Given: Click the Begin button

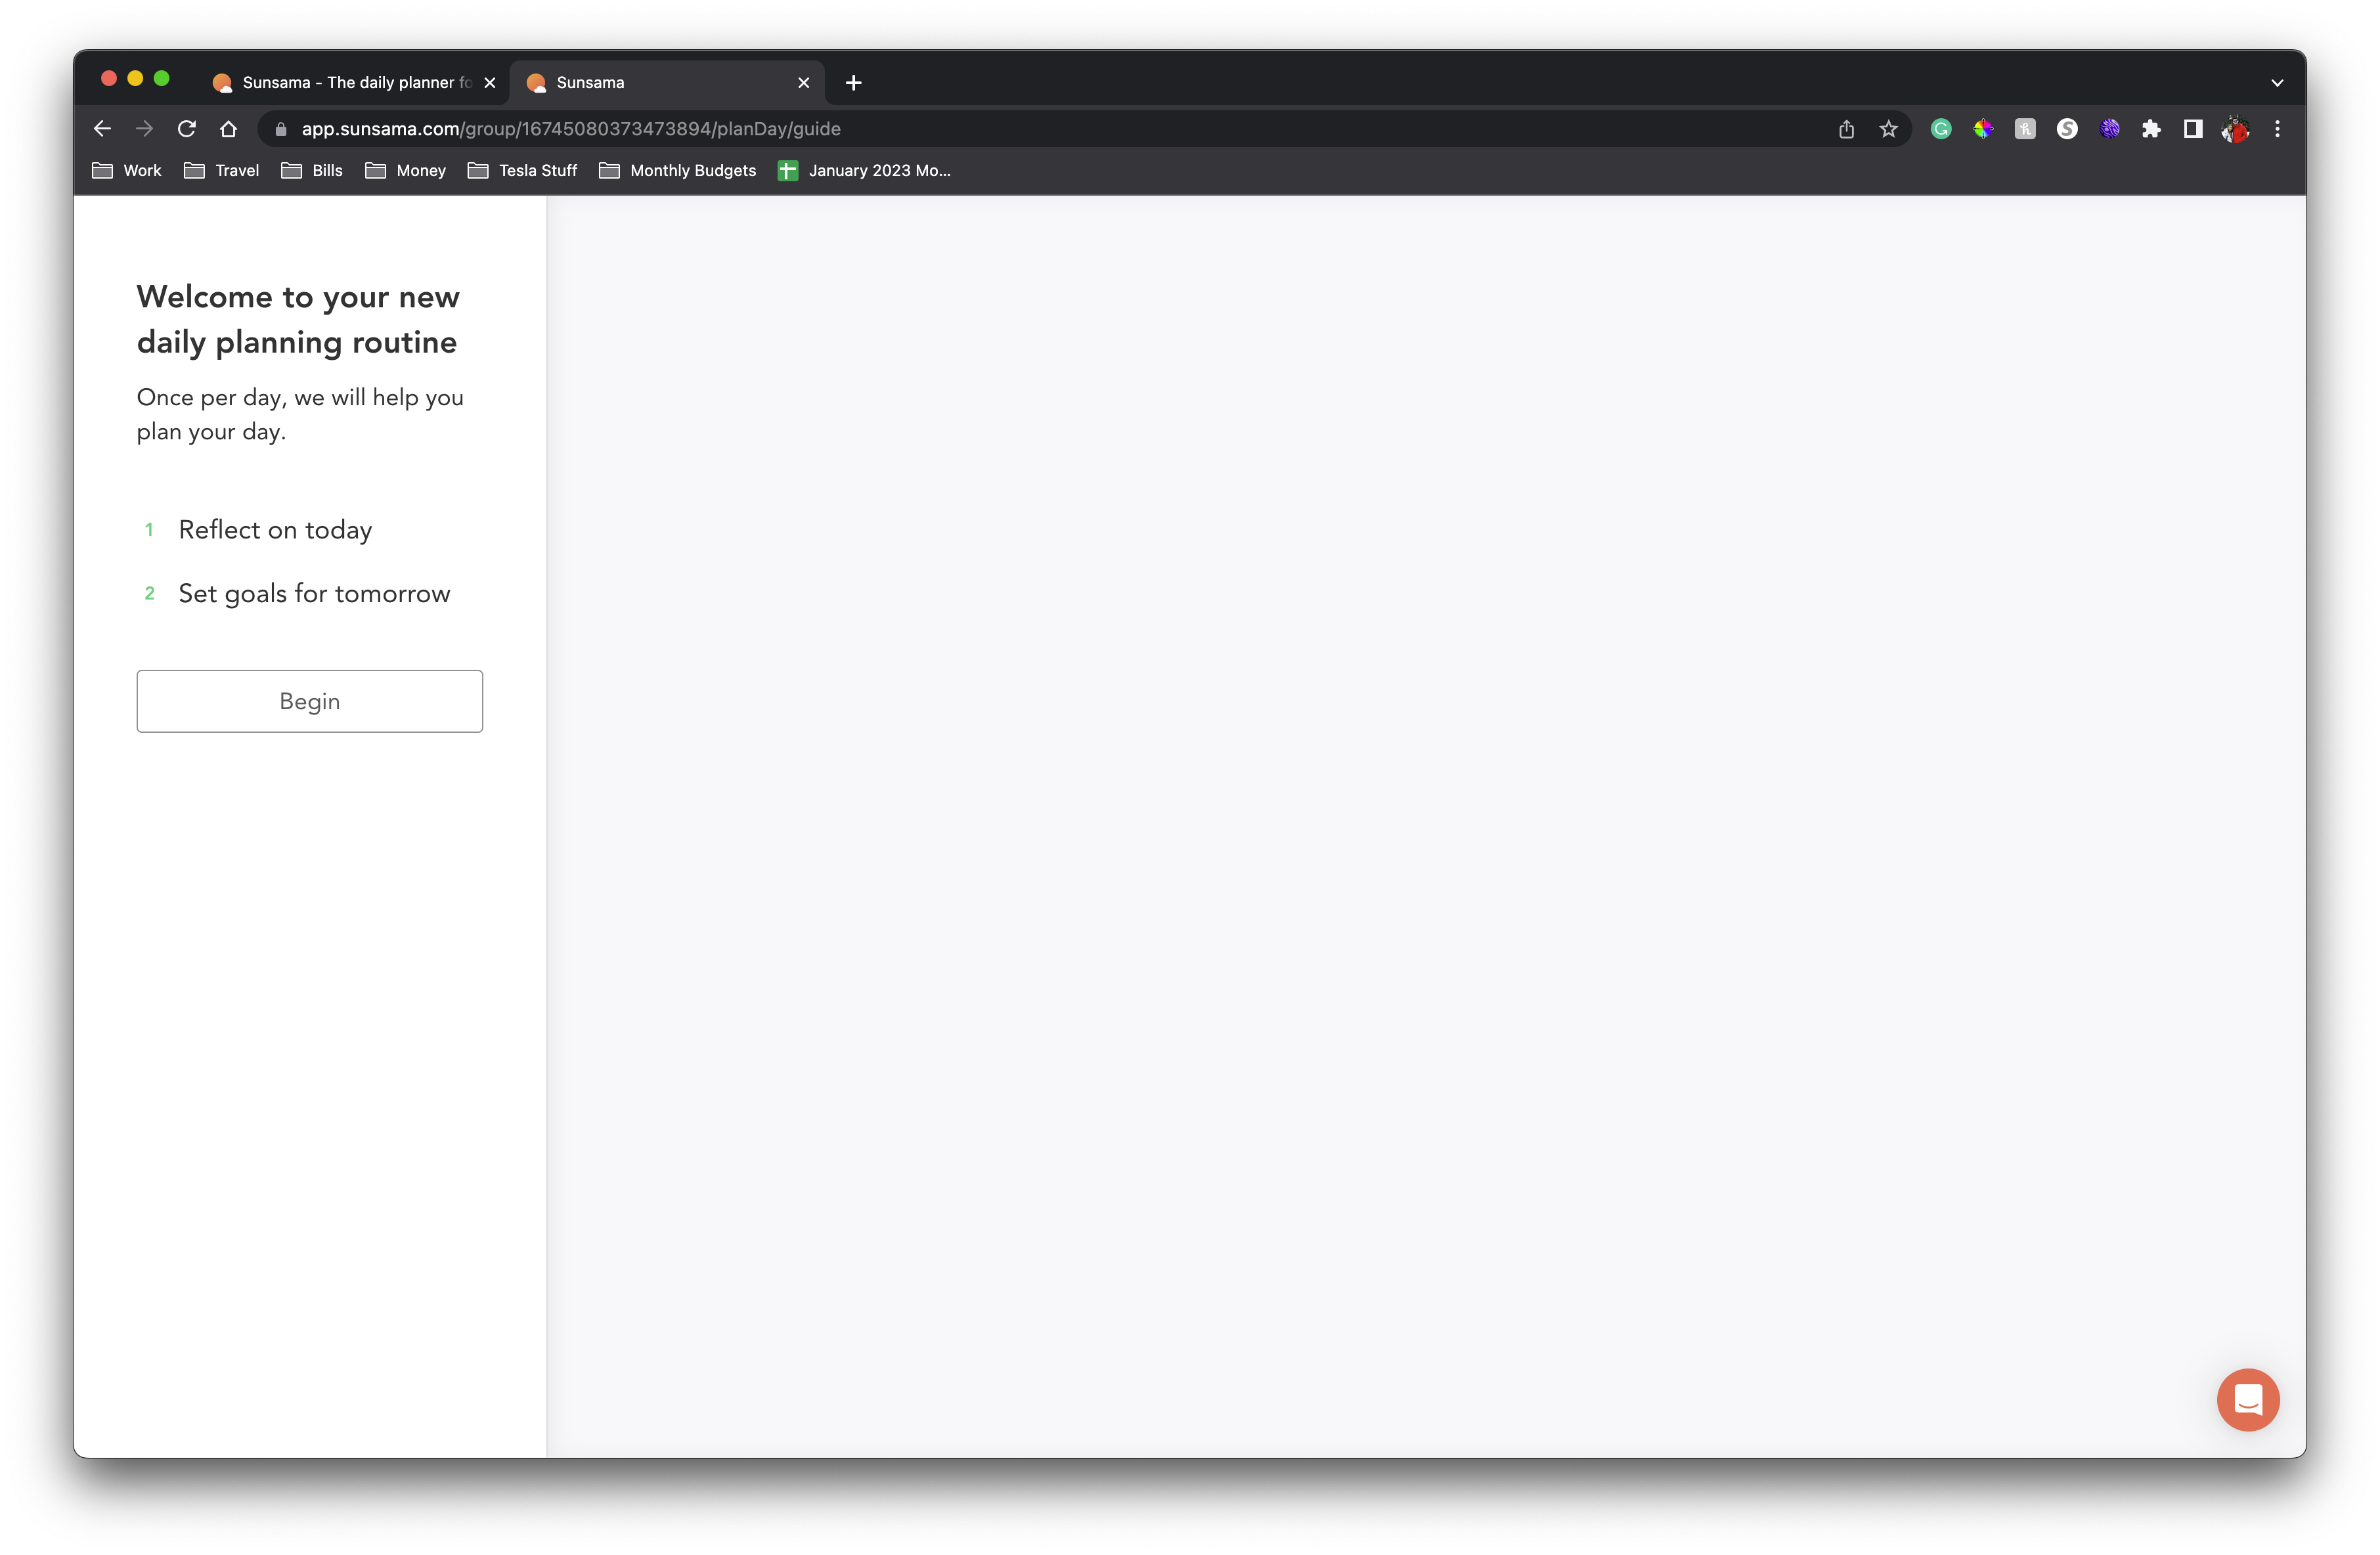Looking at the screenshot, I should pyautogui.click(x=309, y=701).
